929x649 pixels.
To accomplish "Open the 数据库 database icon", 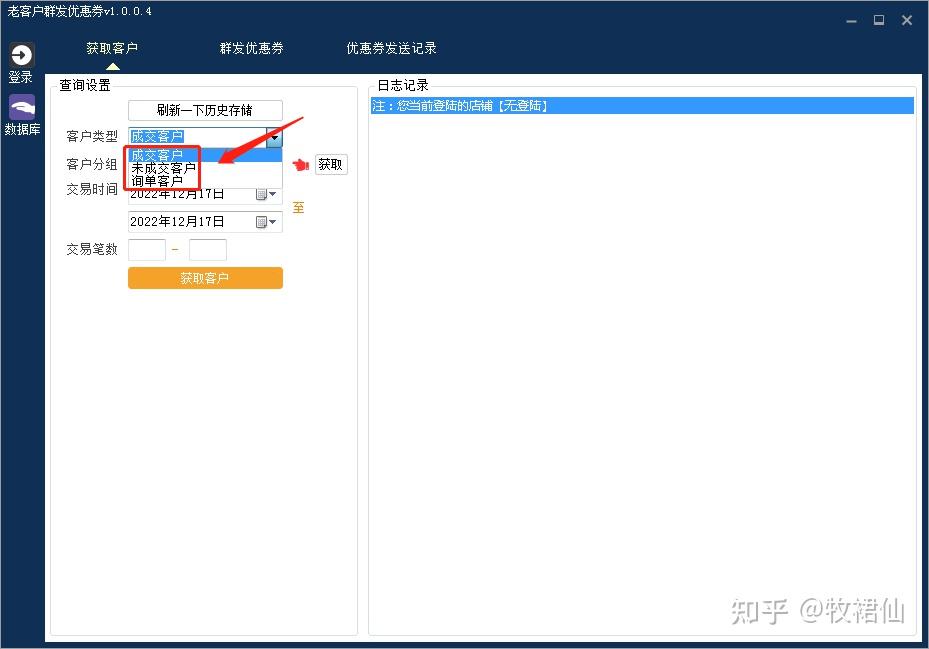I will point(22,108).
